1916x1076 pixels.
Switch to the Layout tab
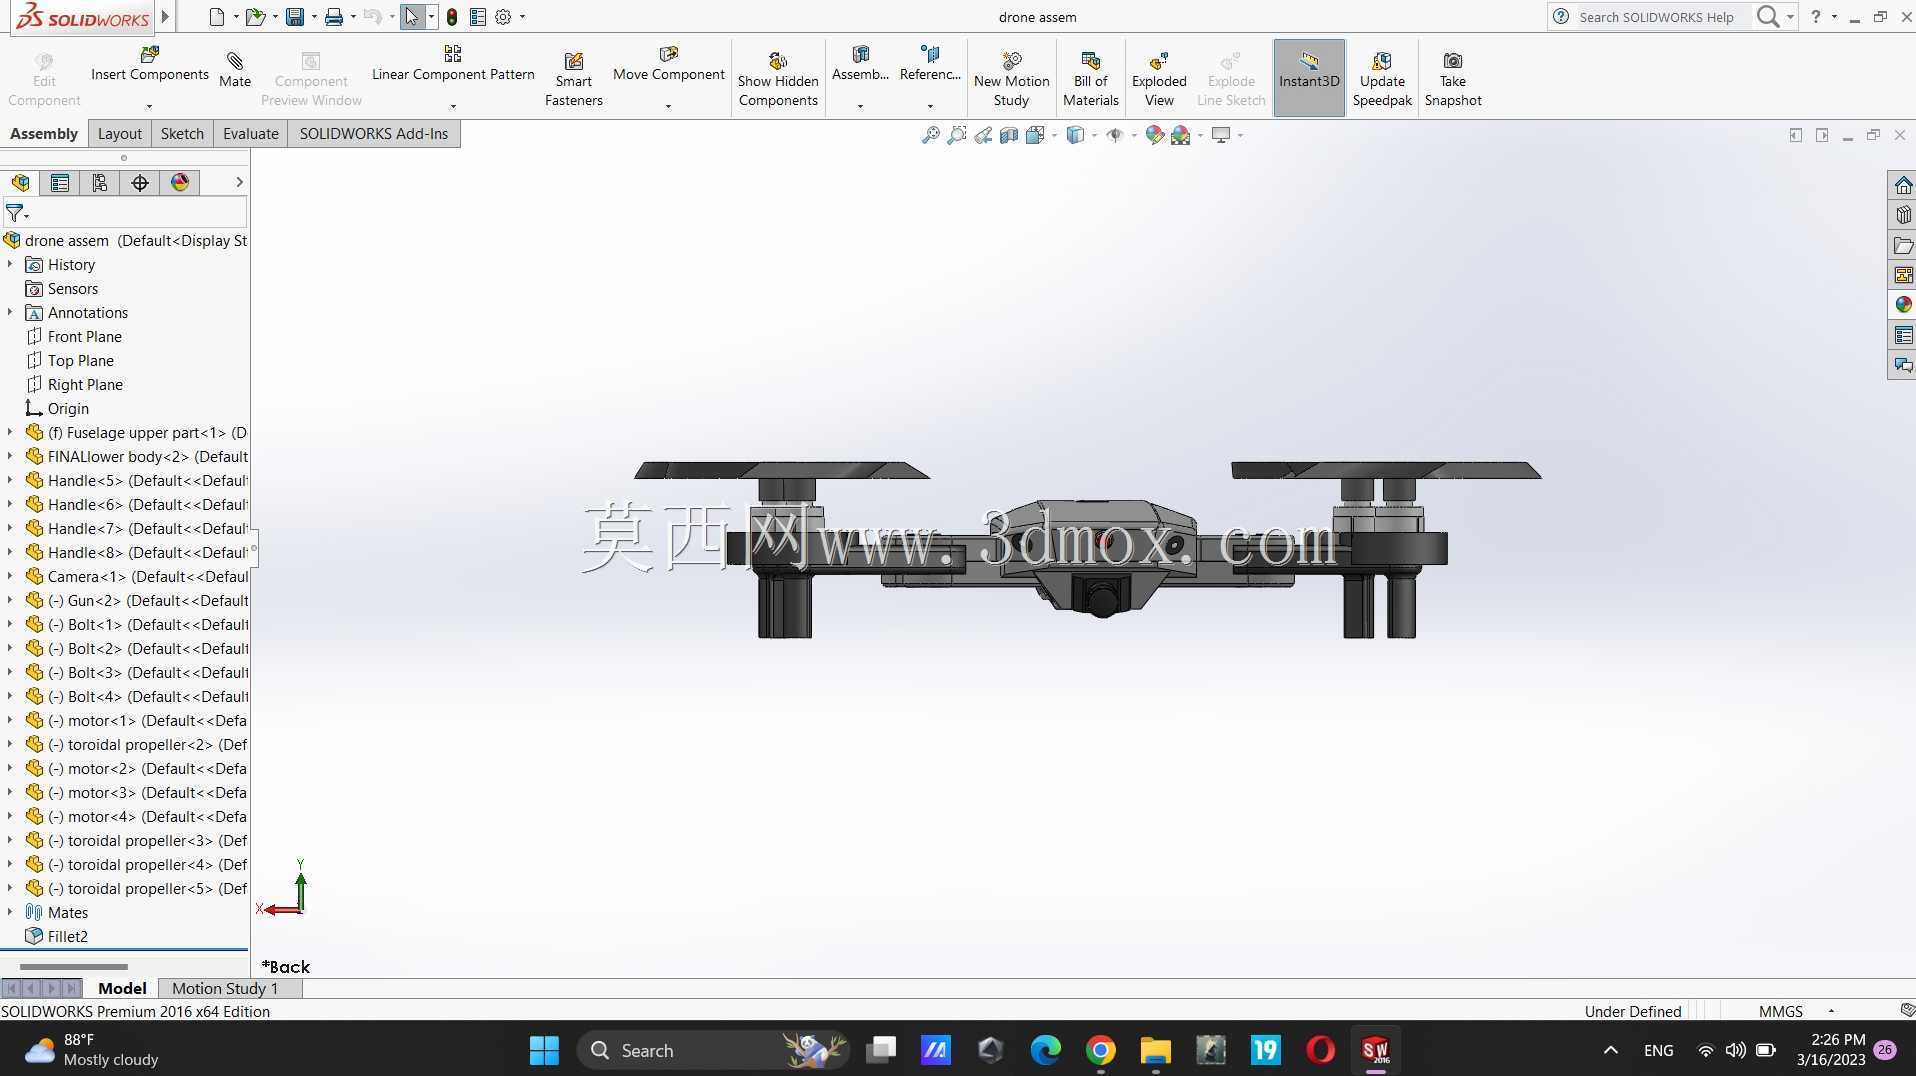(x=120, y=134)
